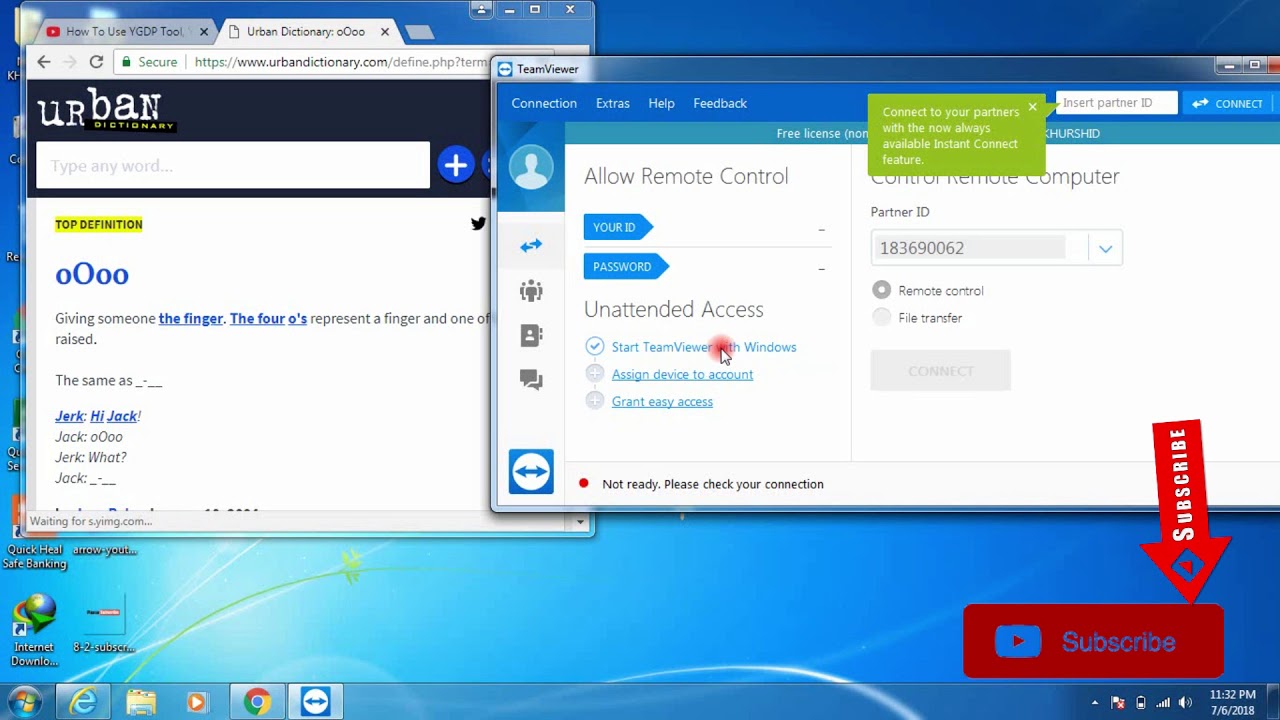The image size is (1280, 720).
Task: Switch to Chrome in the taskbar
Action: 257,703
